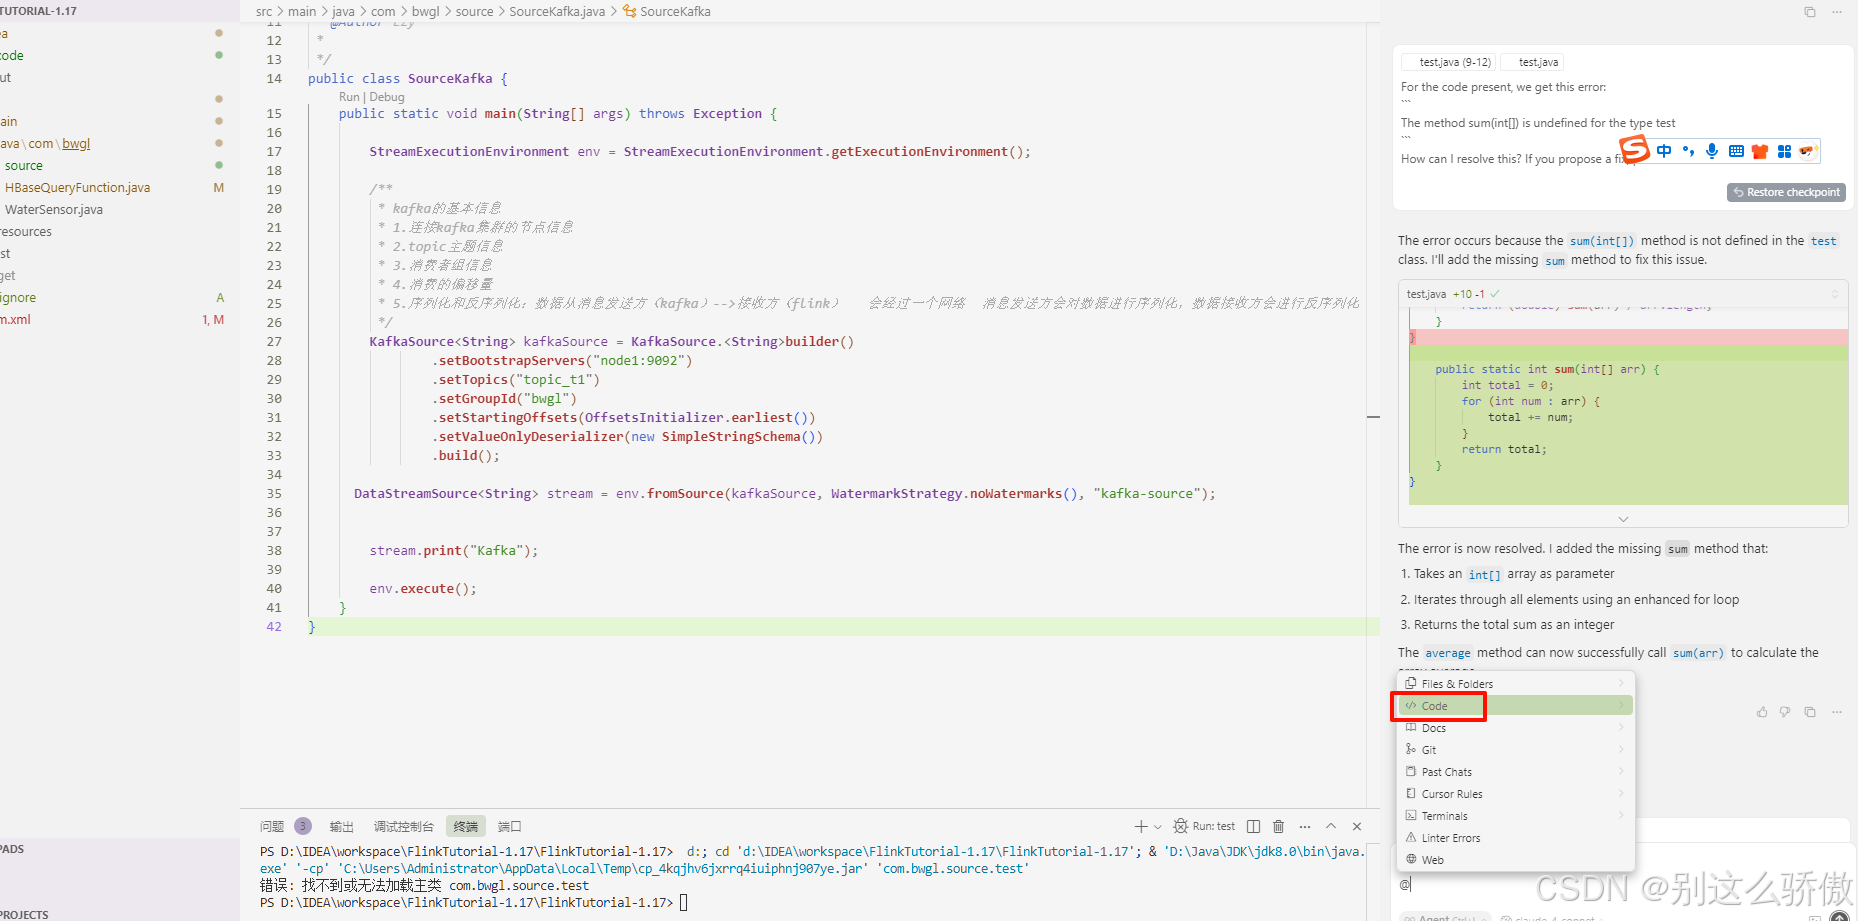Kill terminal with the trash icon
Viewport: 1858px width, 921px height.
pyautogui.click(x=1278, y=826)
